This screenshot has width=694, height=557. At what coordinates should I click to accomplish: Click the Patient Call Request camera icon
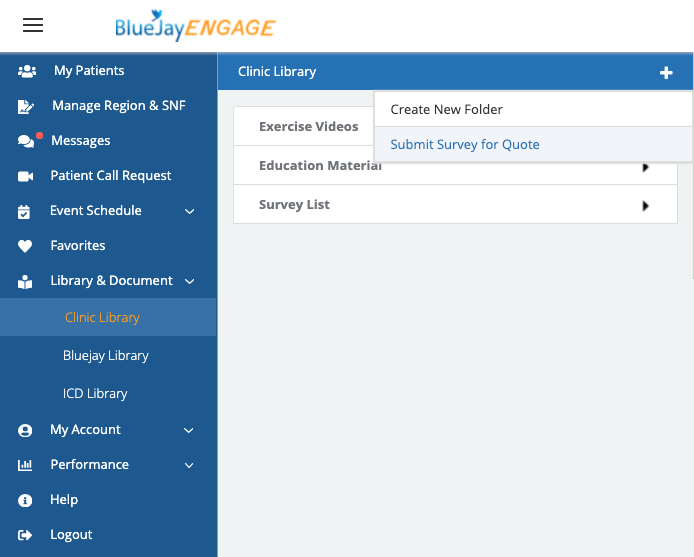point(26,176)
